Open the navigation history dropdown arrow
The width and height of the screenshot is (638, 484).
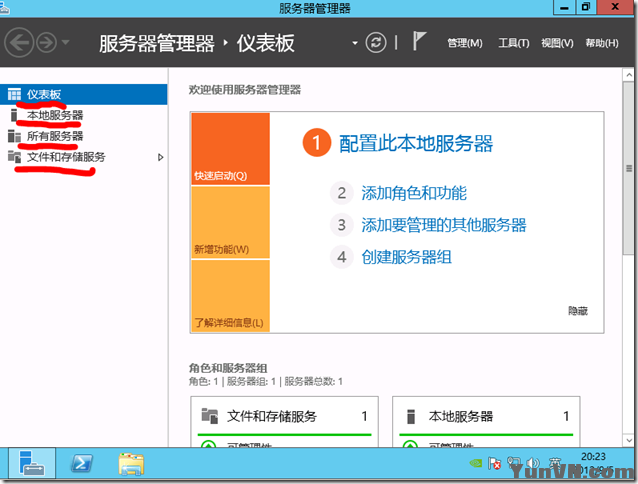pos(66,42)
